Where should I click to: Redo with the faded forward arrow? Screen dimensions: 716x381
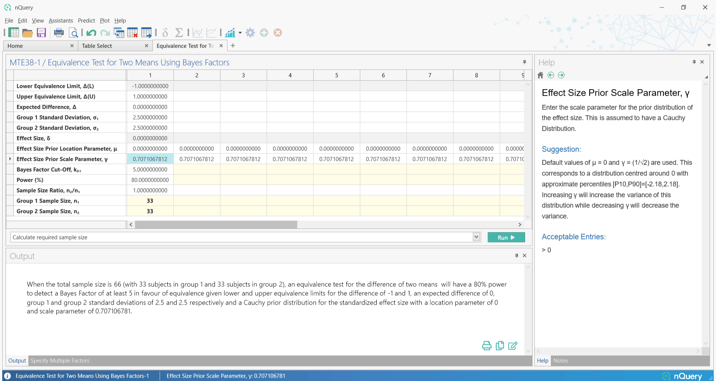(x=105, y=33)
